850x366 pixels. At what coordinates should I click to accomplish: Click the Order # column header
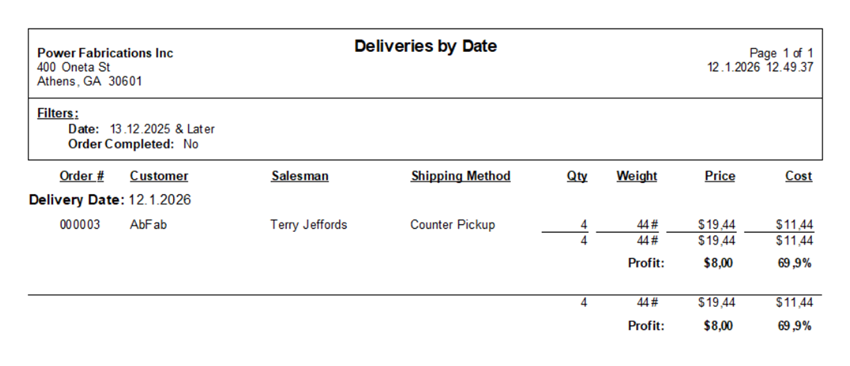(81, 176)
